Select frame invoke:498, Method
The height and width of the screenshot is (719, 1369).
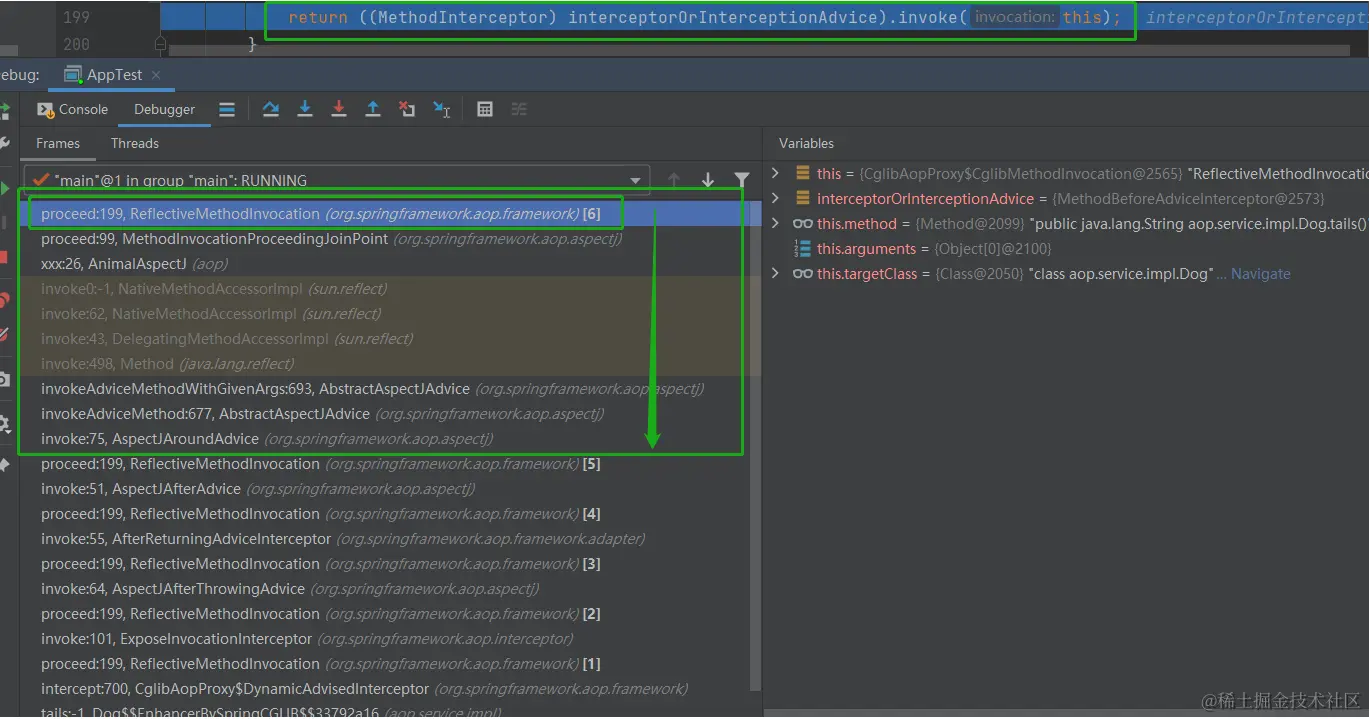click(x=391, y=364)
